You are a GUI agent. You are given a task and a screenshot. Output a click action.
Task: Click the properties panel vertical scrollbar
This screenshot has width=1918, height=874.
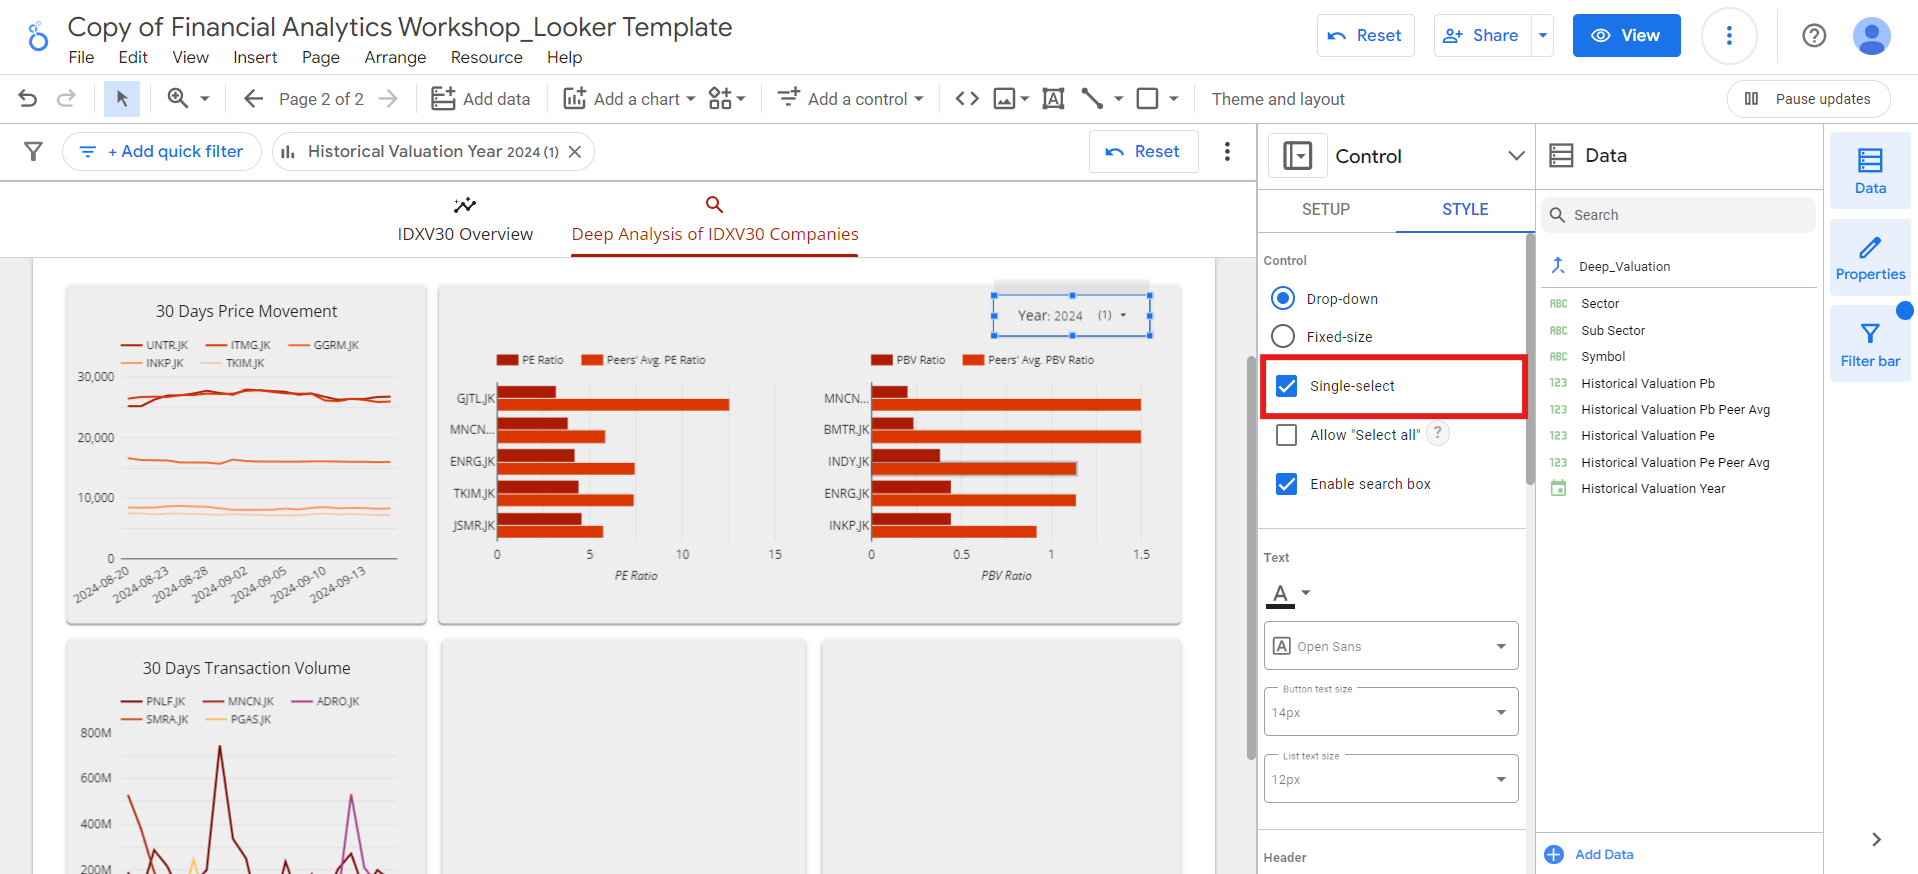[x=1529, y=360]
